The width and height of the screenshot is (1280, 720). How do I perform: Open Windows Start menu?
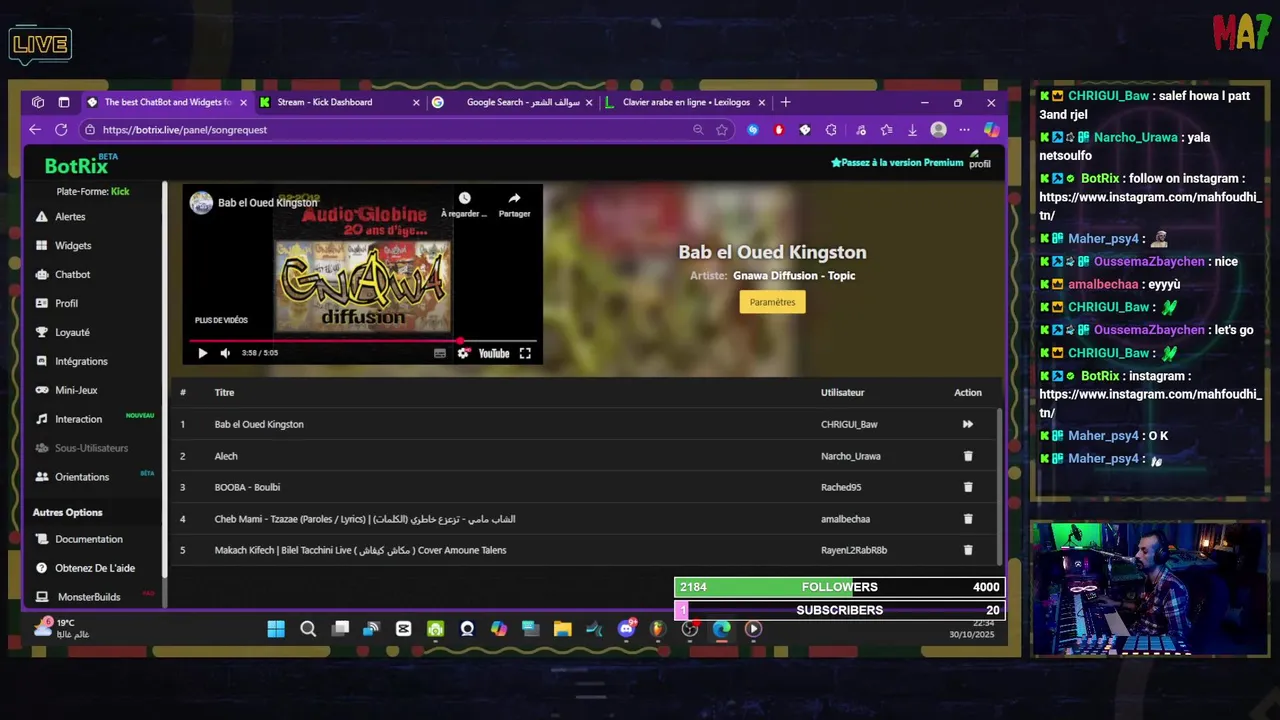[276, 629]
